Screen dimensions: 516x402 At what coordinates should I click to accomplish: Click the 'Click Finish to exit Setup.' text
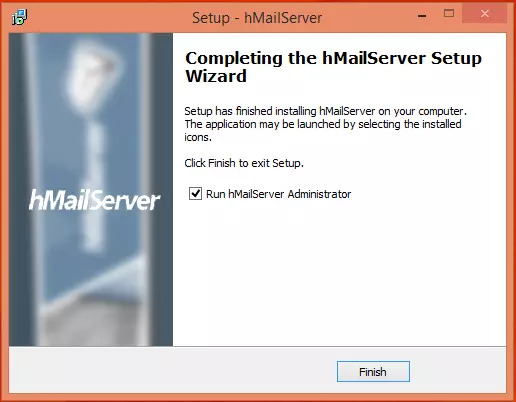pos(244,163)
